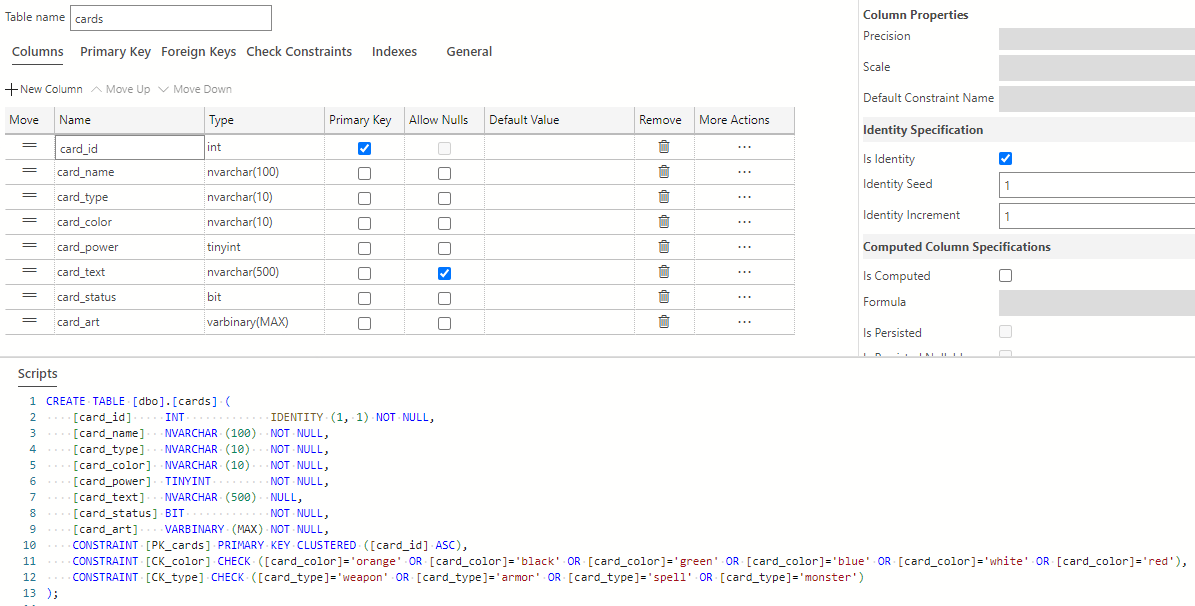Edit the card_id column name field
This screenshot has width=1195, height=606.
[130, 147]
